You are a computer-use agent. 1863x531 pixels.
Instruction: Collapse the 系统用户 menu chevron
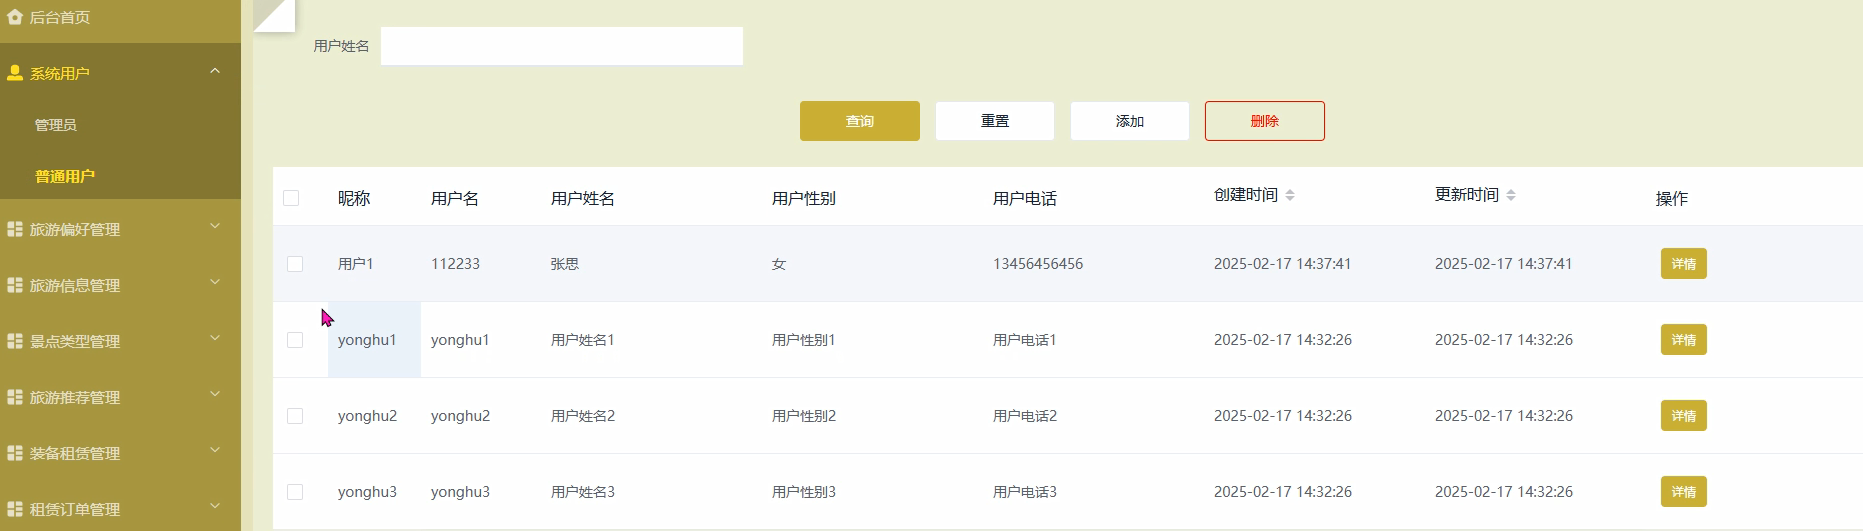(214, 71)
